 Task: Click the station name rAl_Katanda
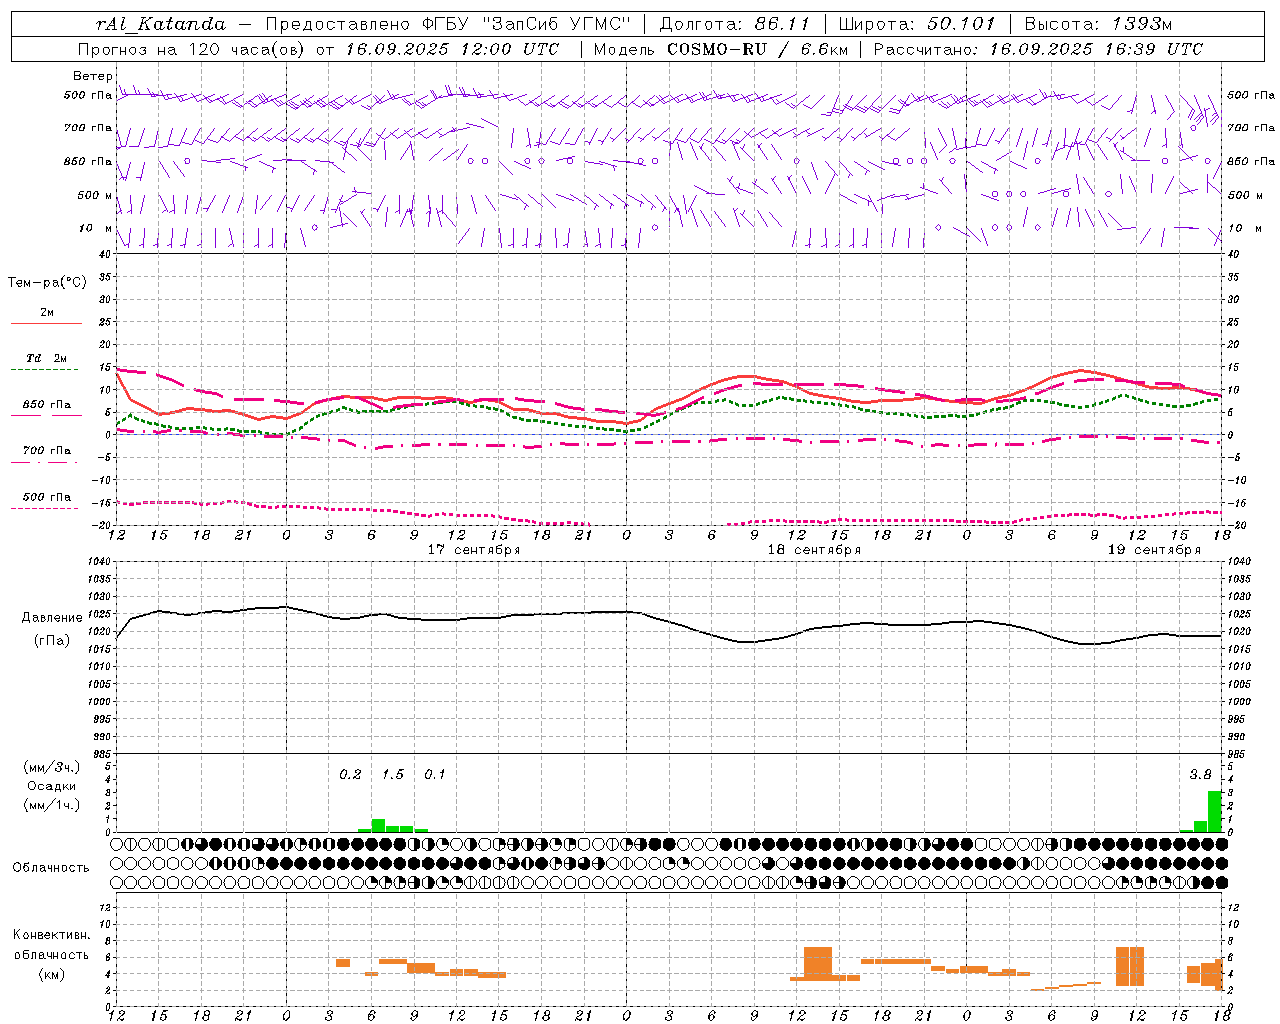161,24
